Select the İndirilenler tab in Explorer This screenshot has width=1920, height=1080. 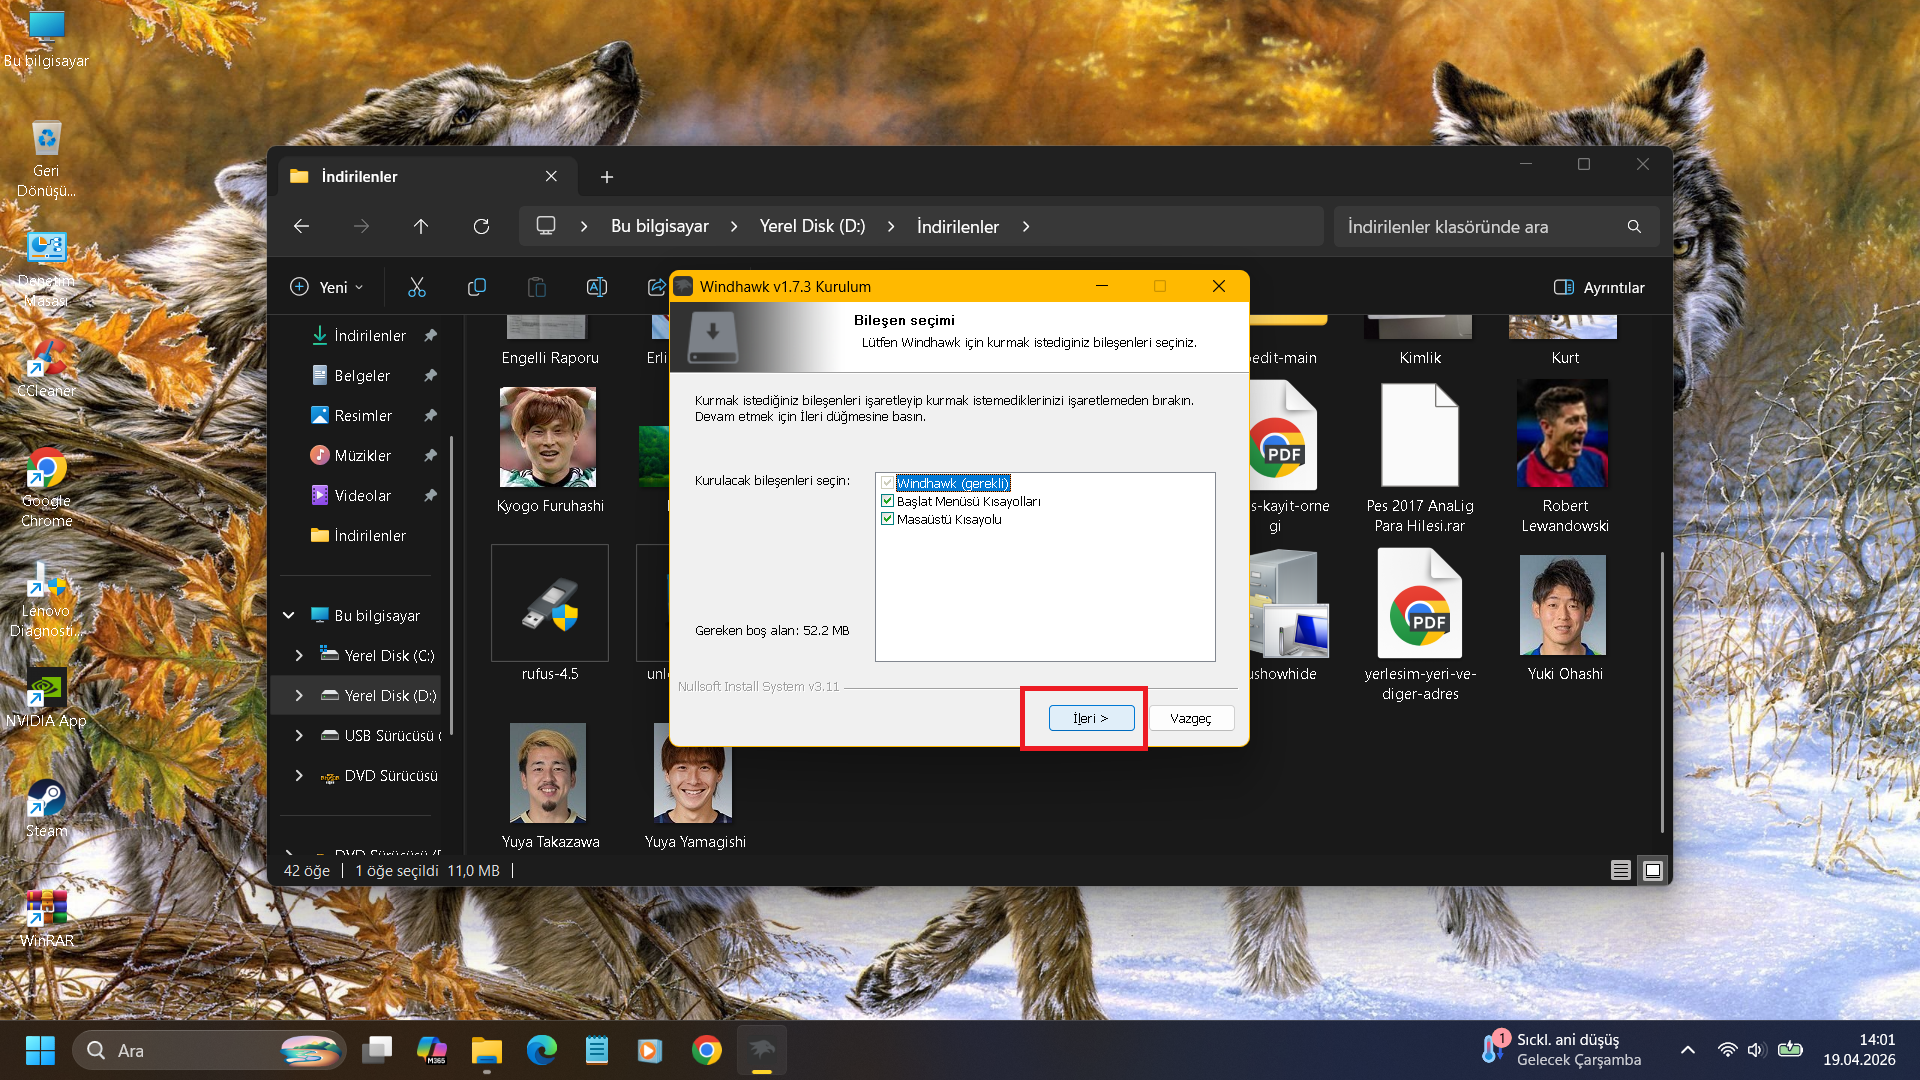pyautogui.click(x=427, y=176)
